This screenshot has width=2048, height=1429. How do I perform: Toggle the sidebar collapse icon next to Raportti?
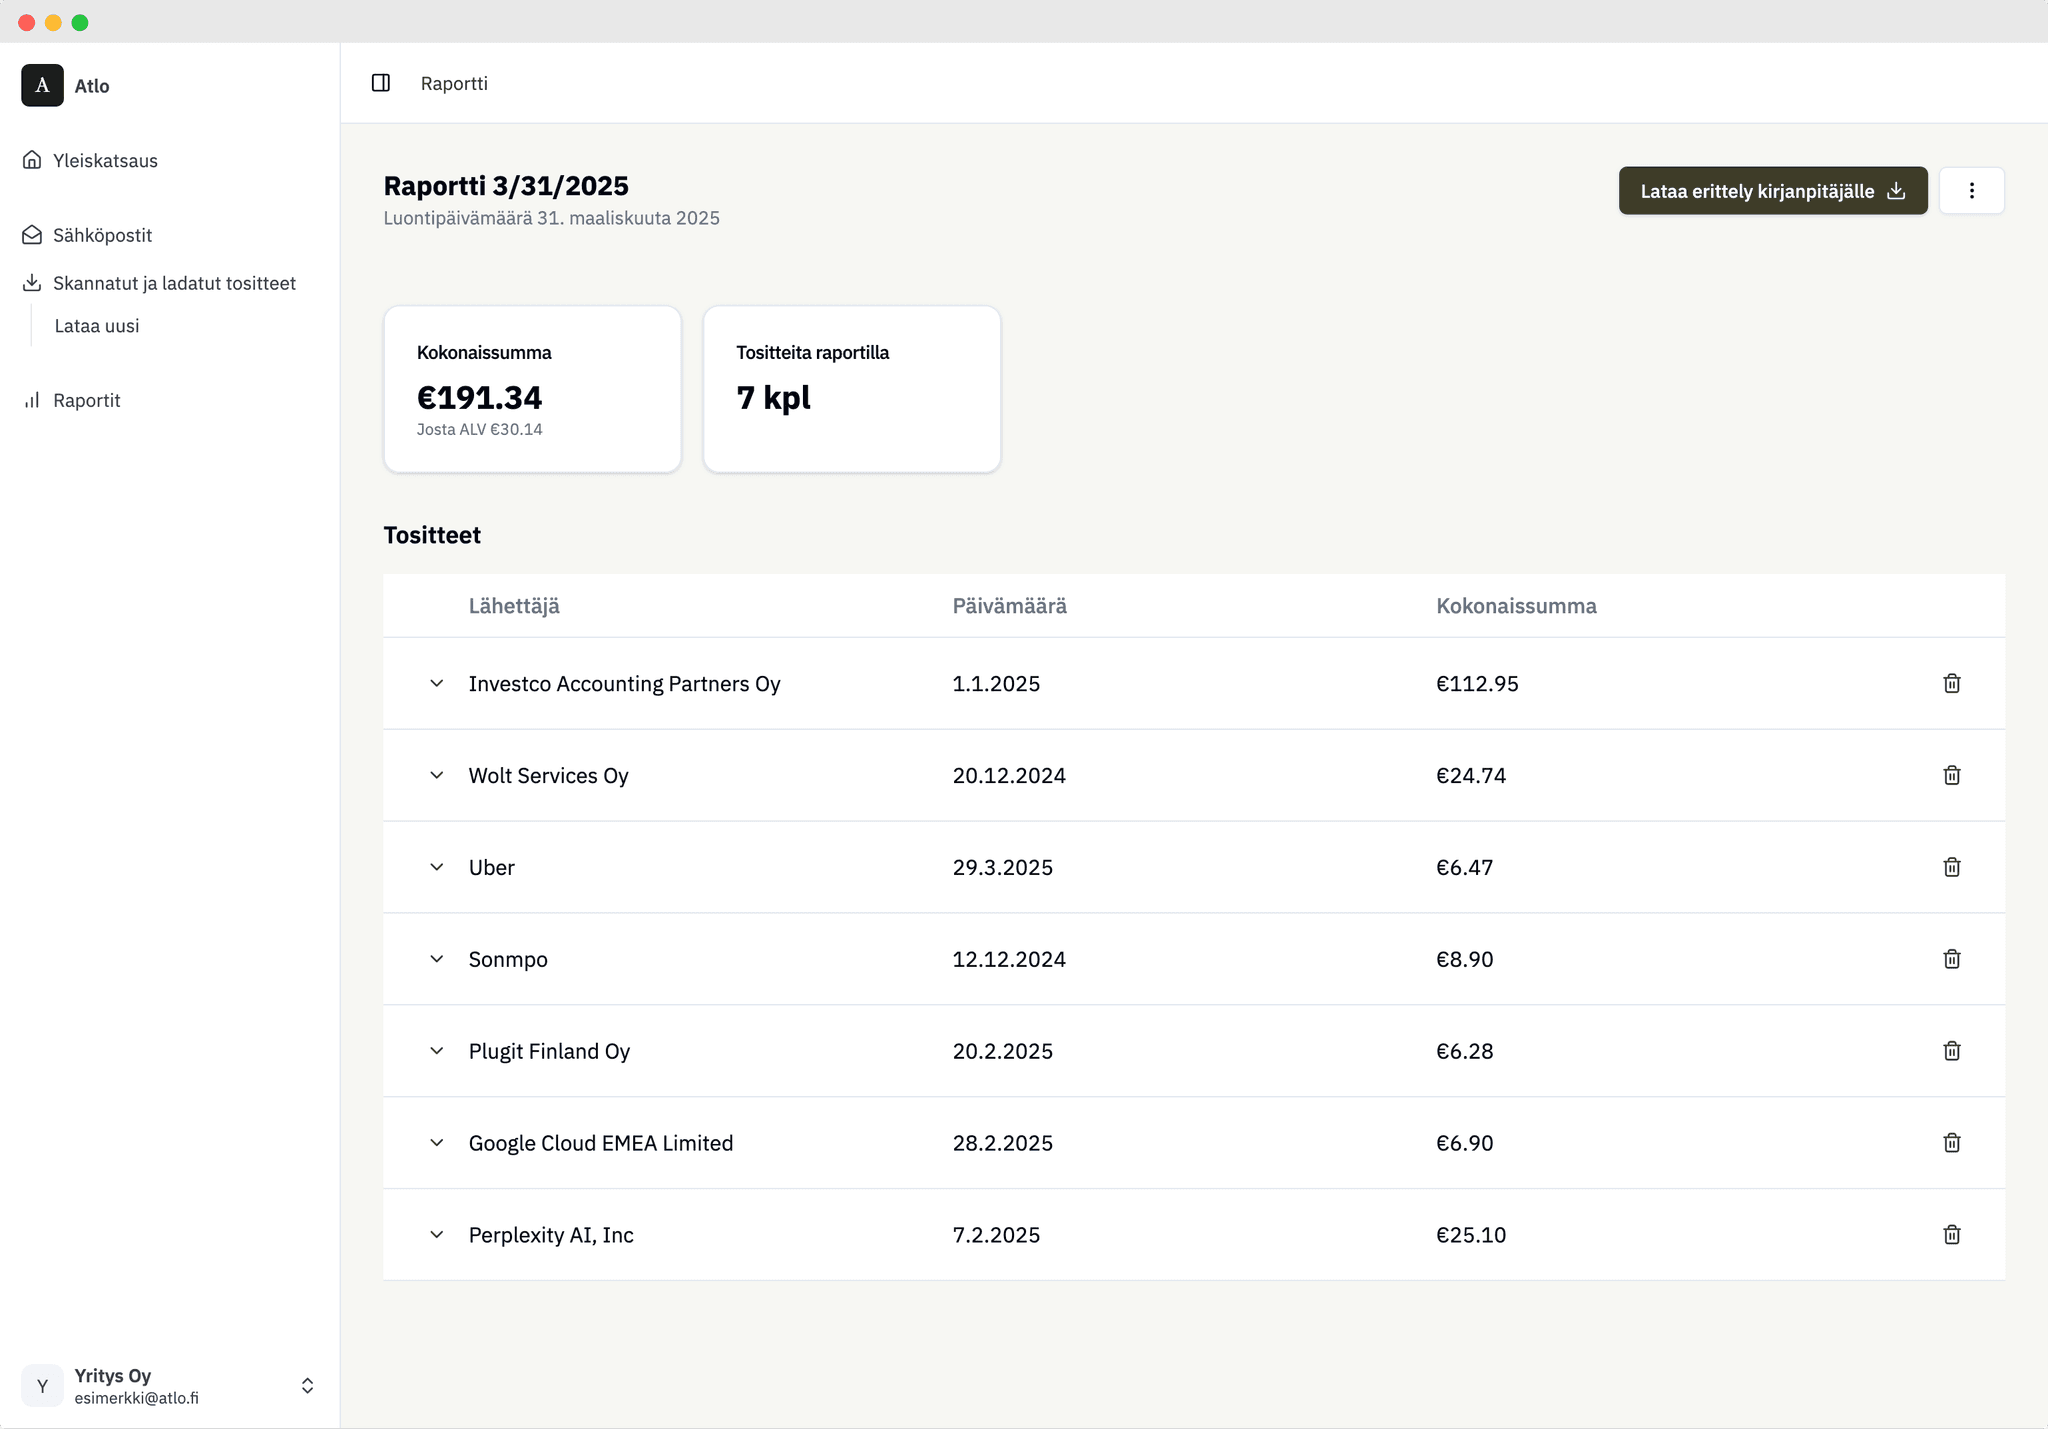point(382,83)
